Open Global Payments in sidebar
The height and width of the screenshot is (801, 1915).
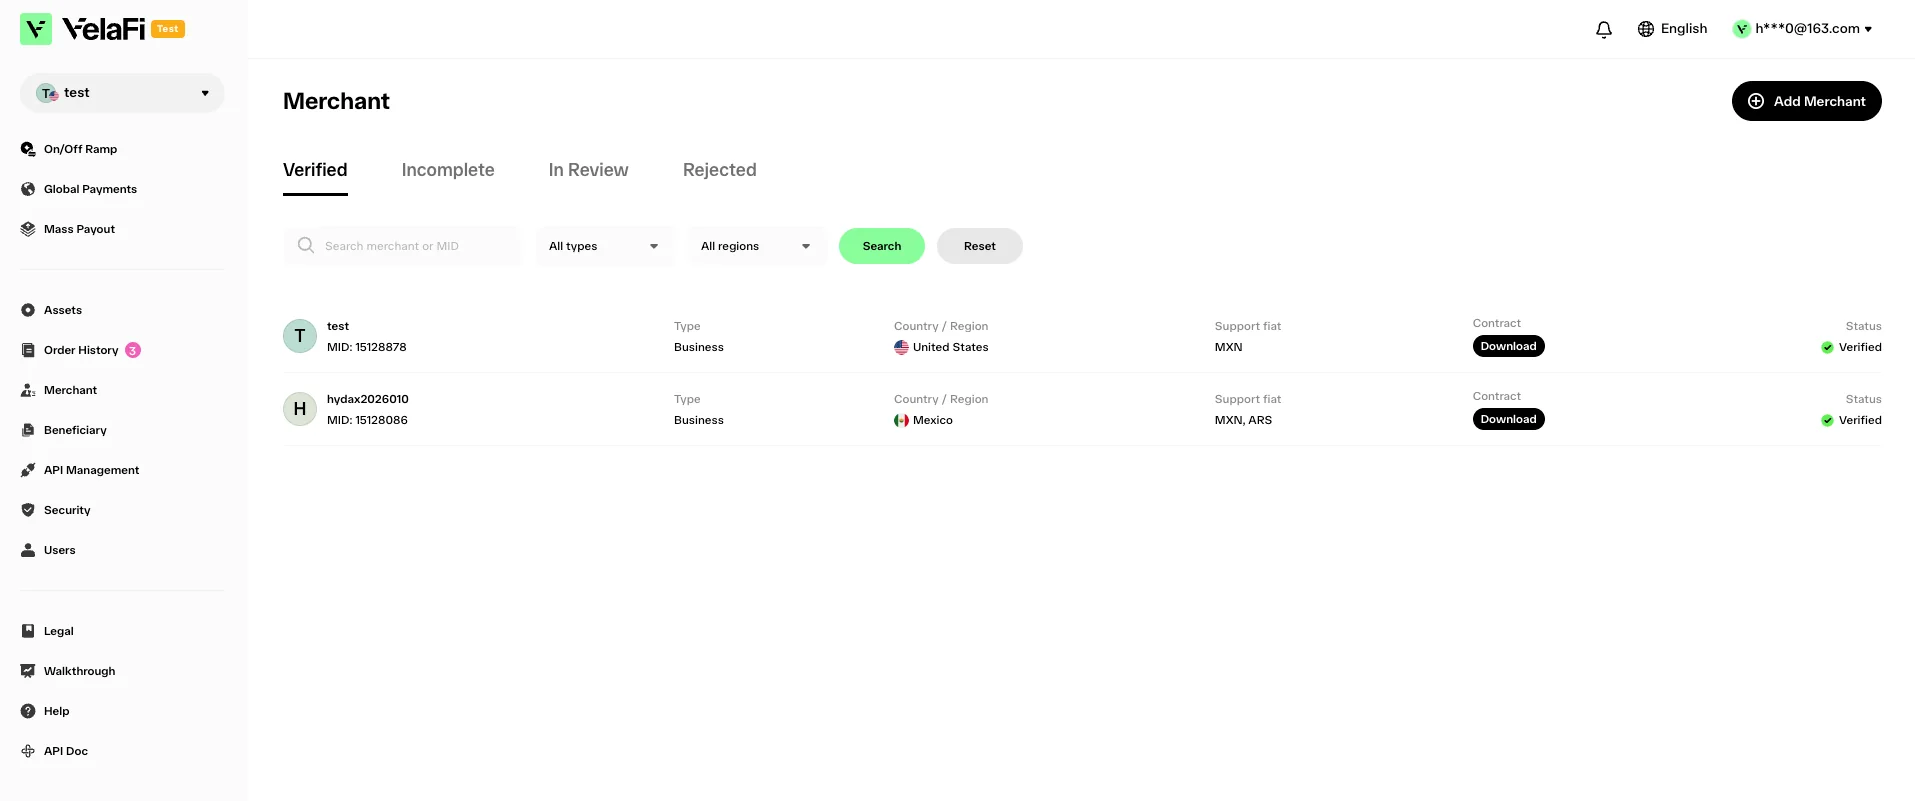tap(90, 189)
